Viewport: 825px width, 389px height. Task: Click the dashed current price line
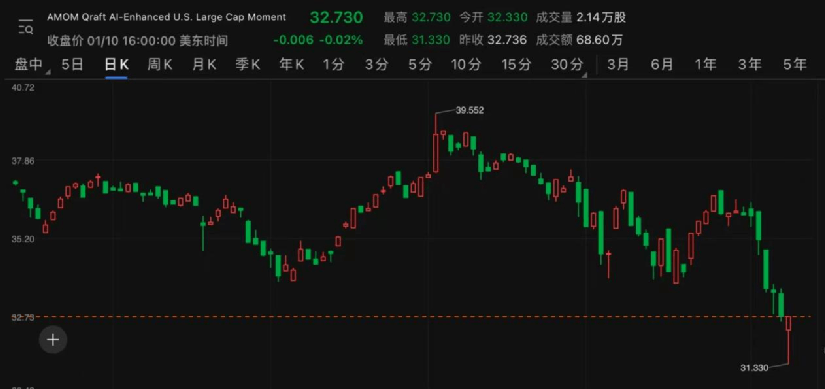(421, 316)
